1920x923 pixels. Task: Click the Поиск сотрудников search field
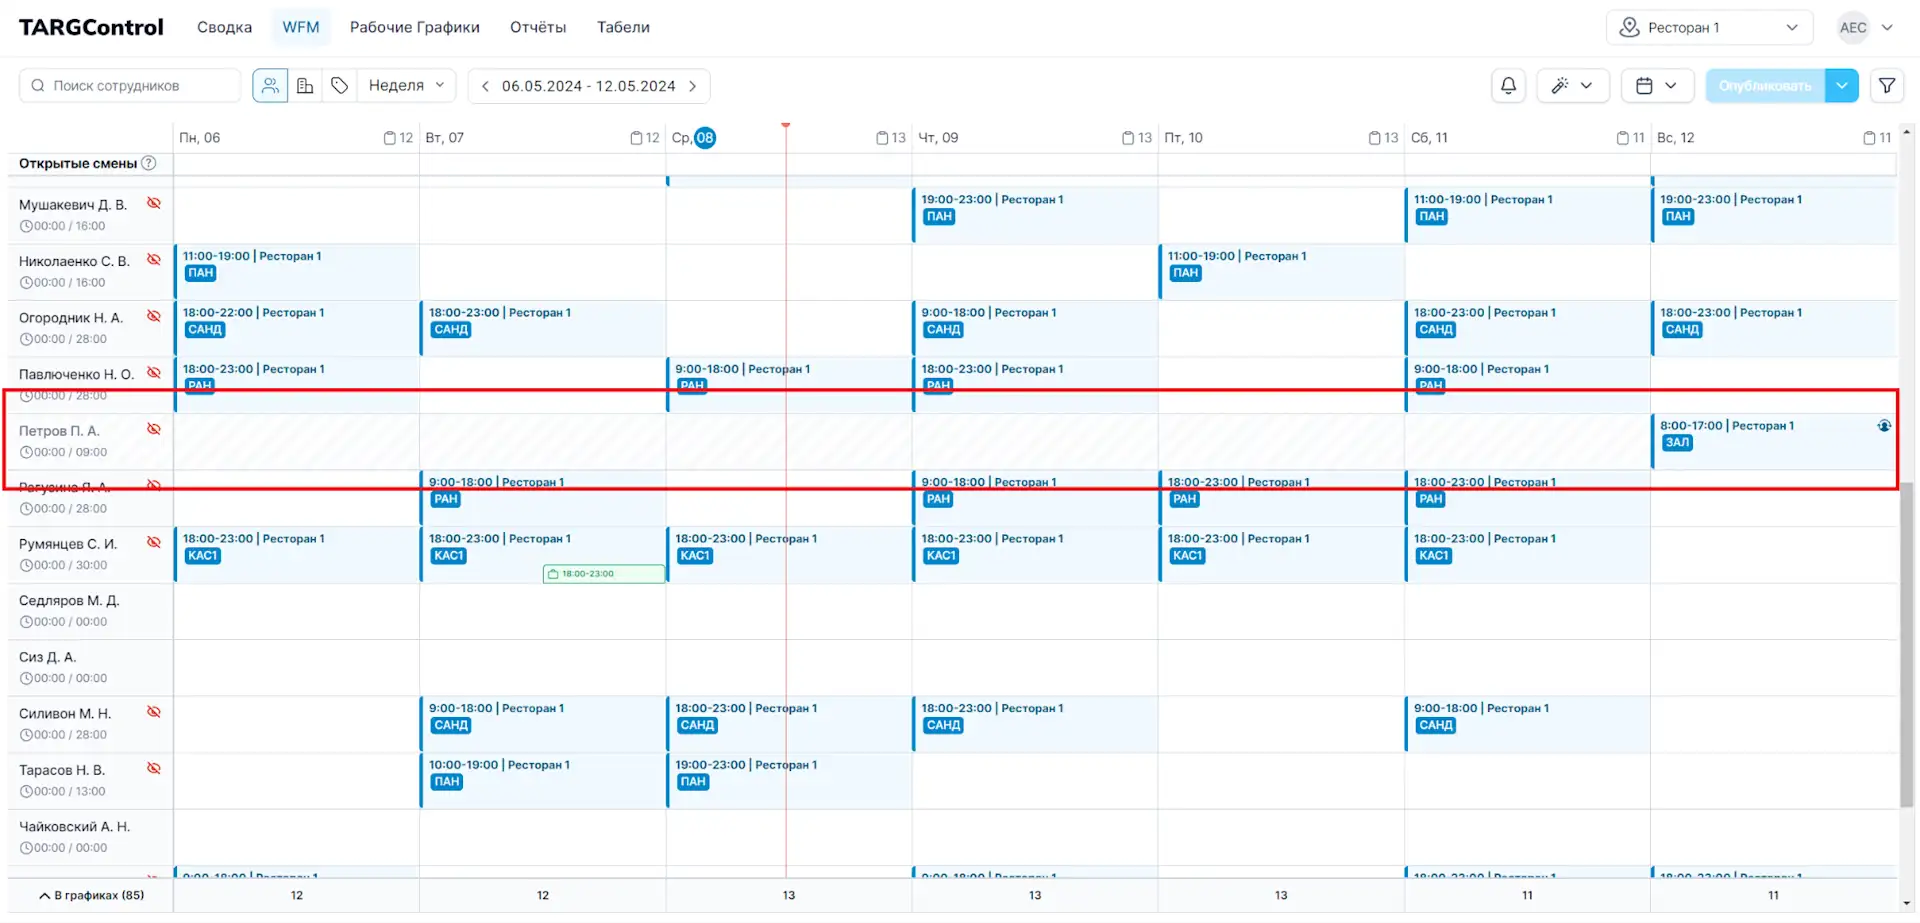(130, 86)
